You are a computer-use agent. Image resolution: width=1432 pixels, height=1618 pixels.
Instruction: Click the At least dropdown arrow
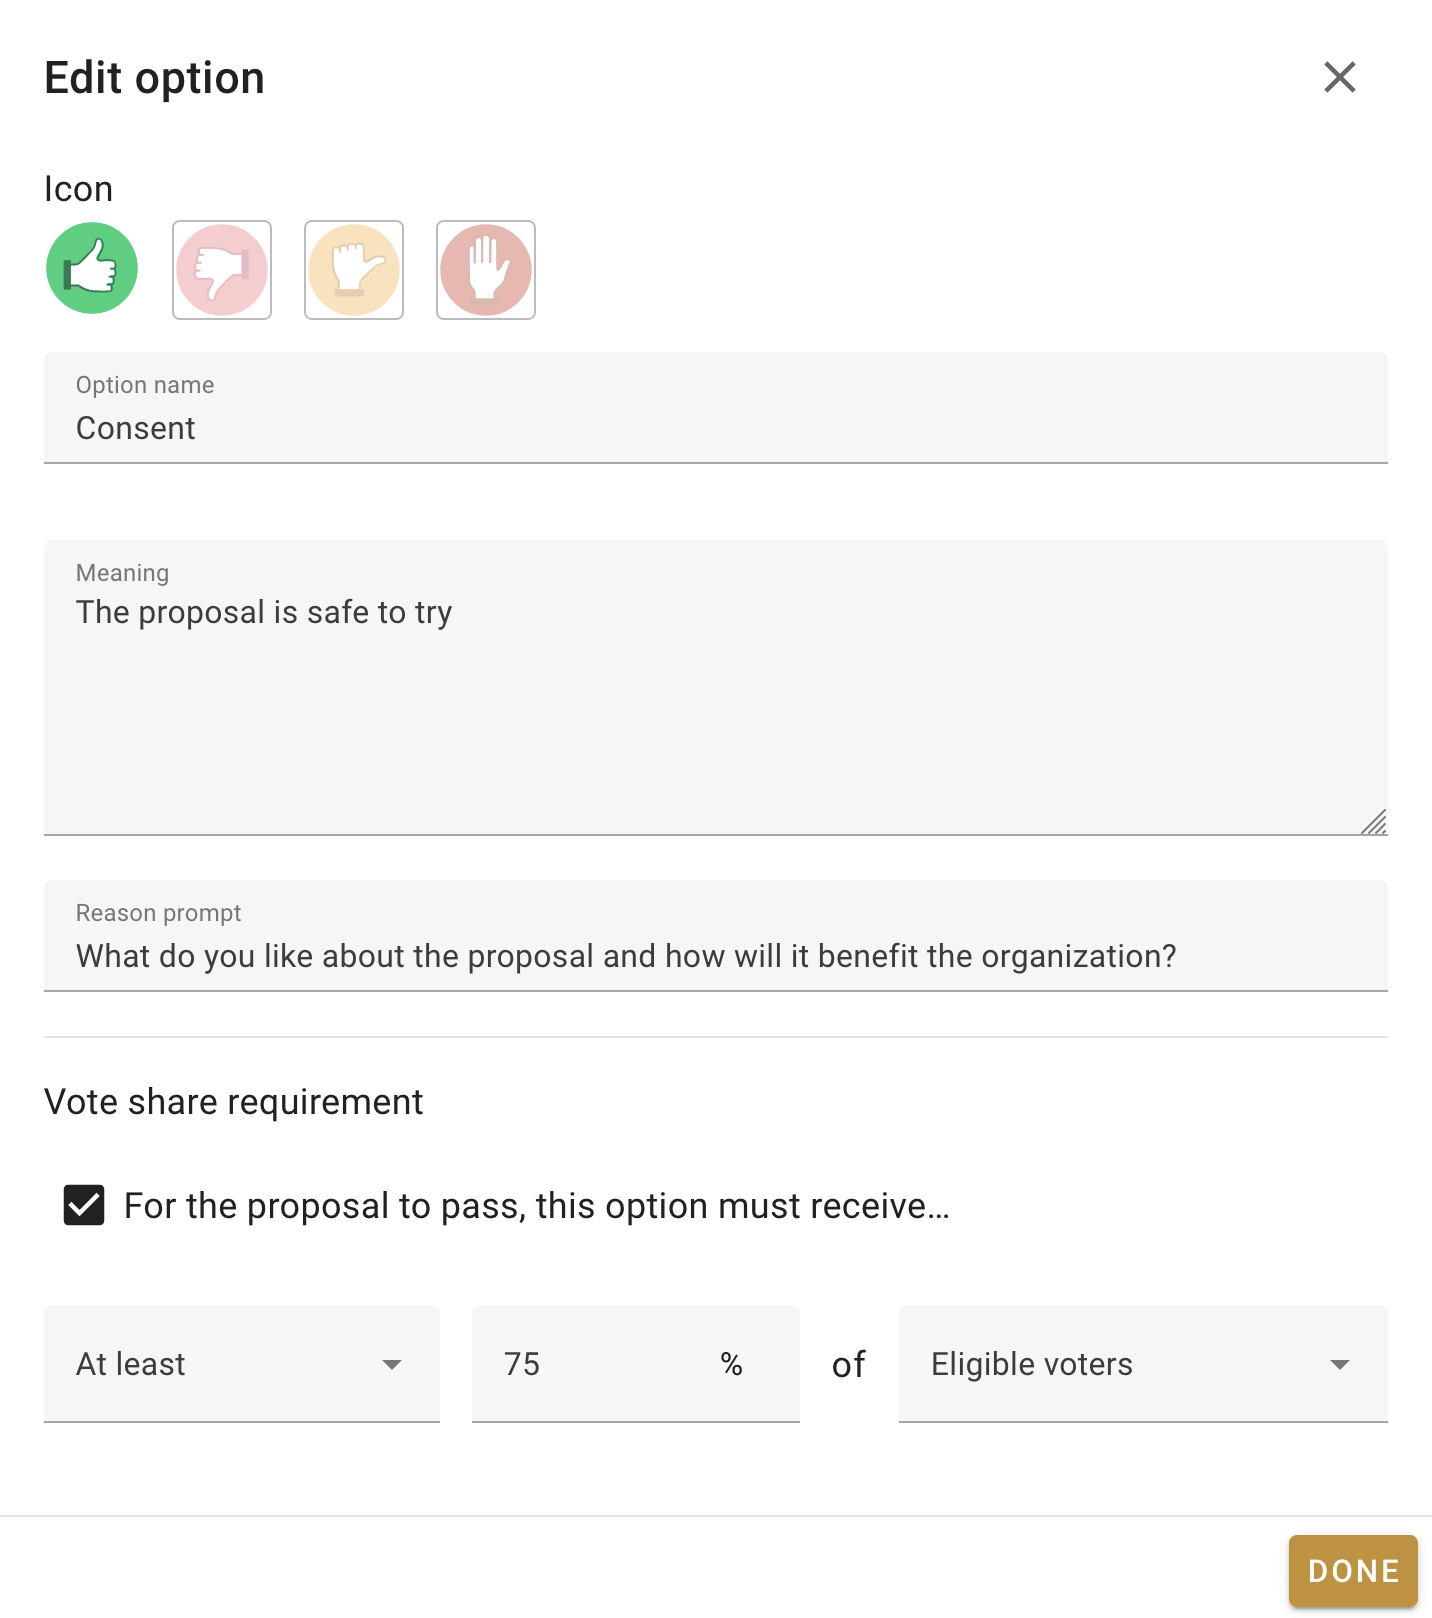(x=393, y=1363)
